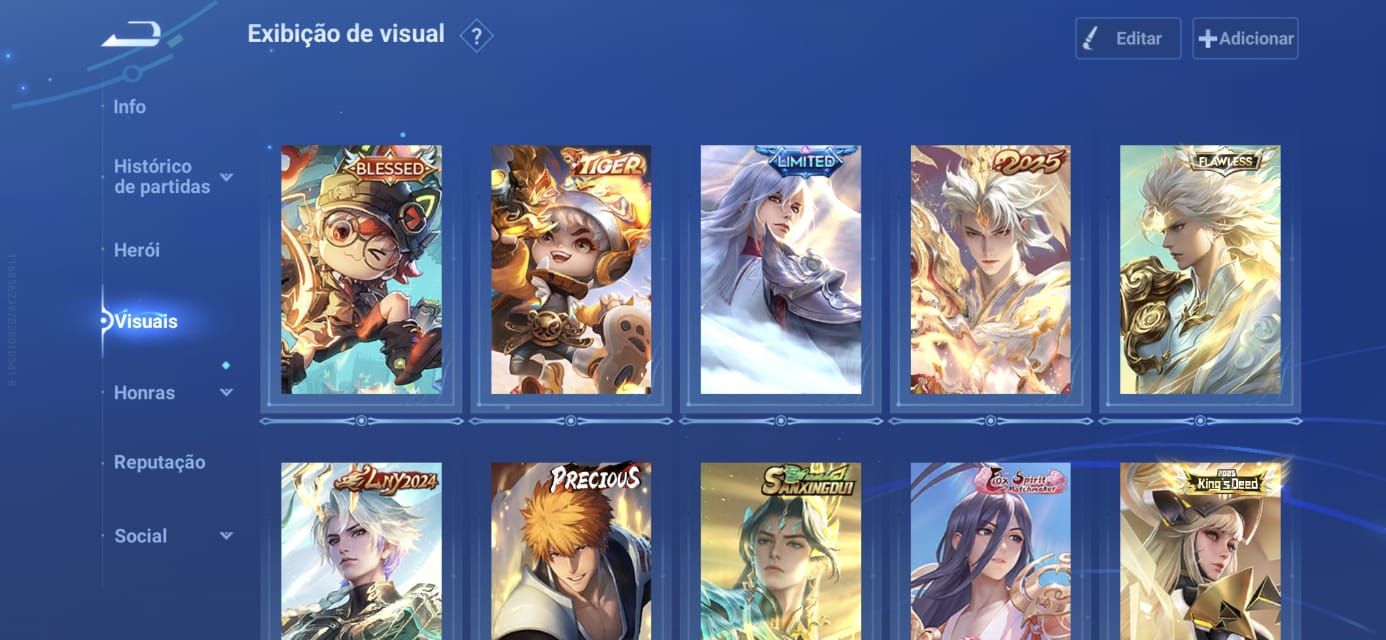The width and height of the screenshot is (1386, 640).
Task: Open the 2025 skin card
Action: [x=991, y=270]
